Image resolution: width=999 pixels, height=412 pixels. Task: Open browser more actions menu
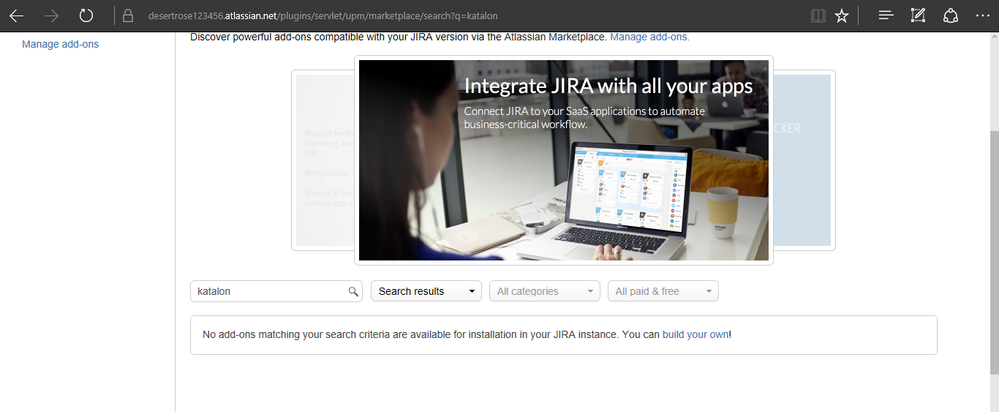(982, 16)
